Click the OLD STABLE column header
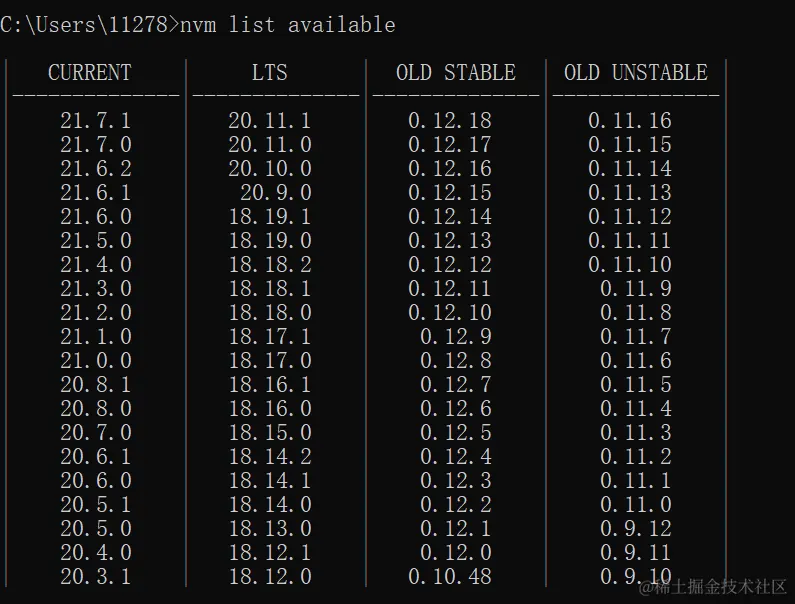 click(x=456, y=73)
